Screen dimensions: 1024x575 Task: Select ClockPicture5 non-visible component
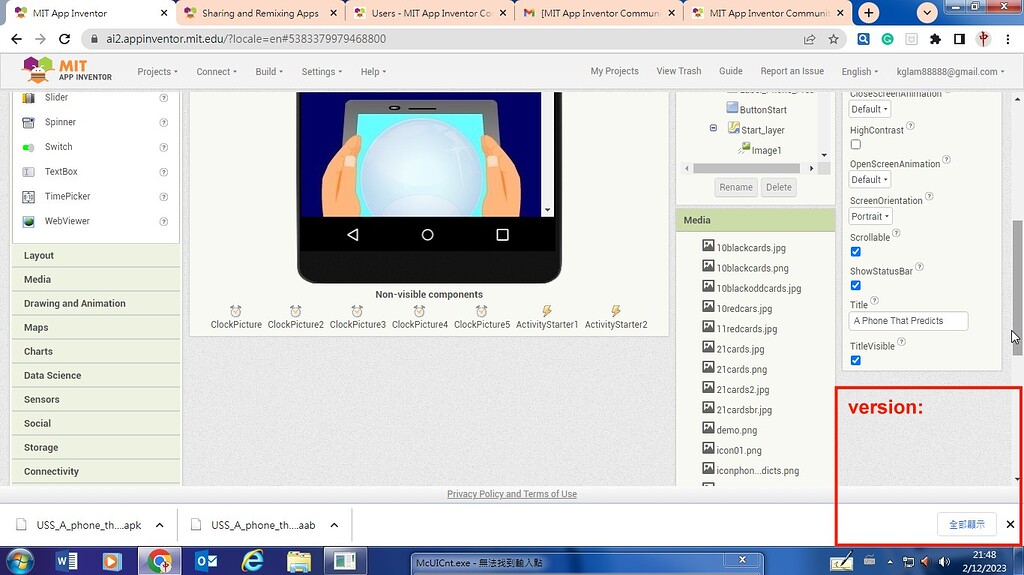(x=481, y=318)
